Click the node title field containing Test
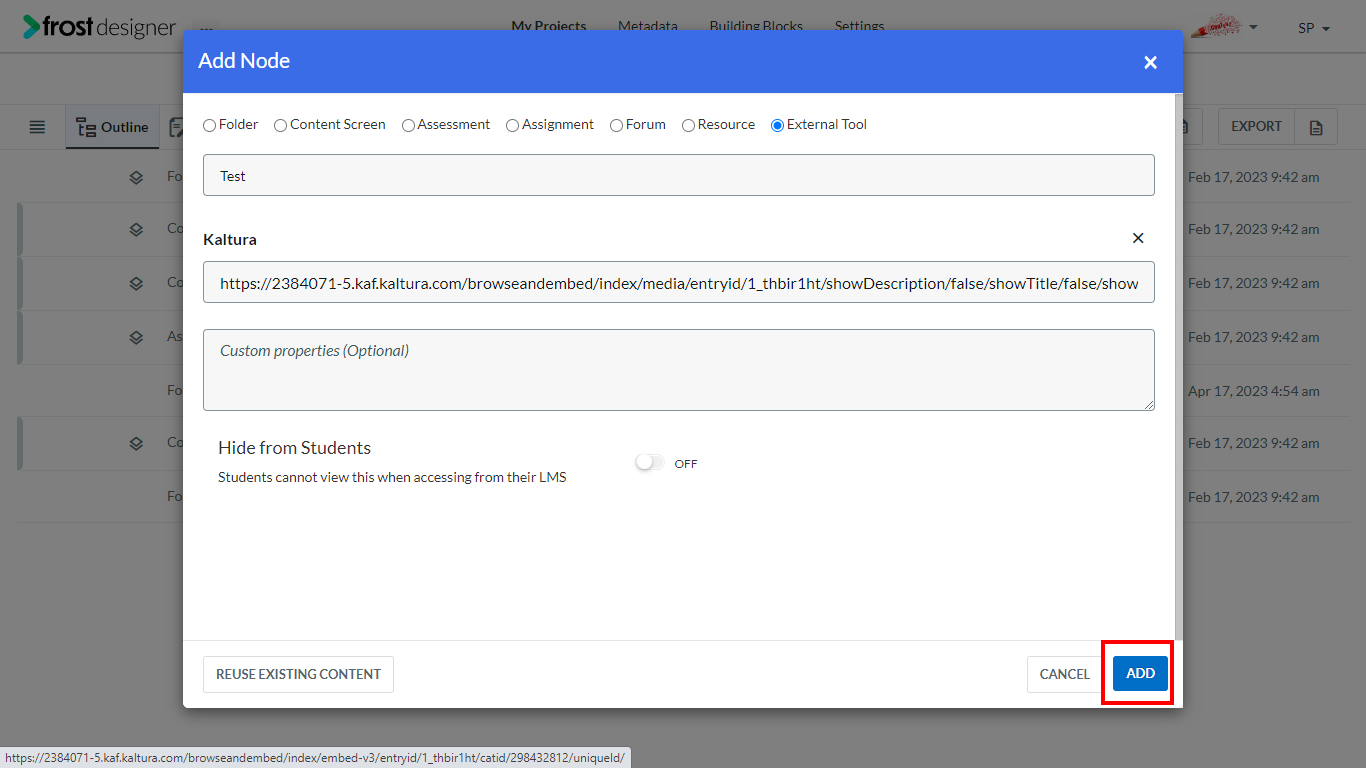1366x768 pixels. click(678, 175)
